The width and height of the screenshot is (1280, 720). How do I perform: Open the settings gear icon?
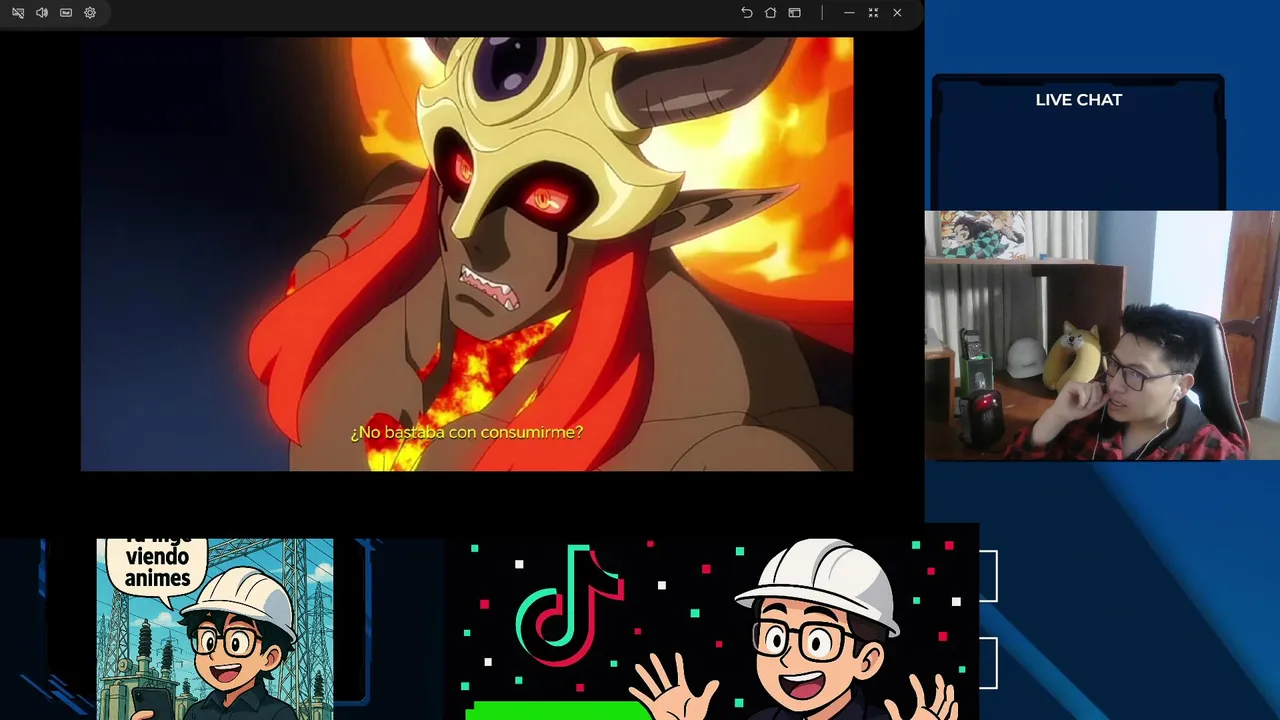tap(90, 13)
